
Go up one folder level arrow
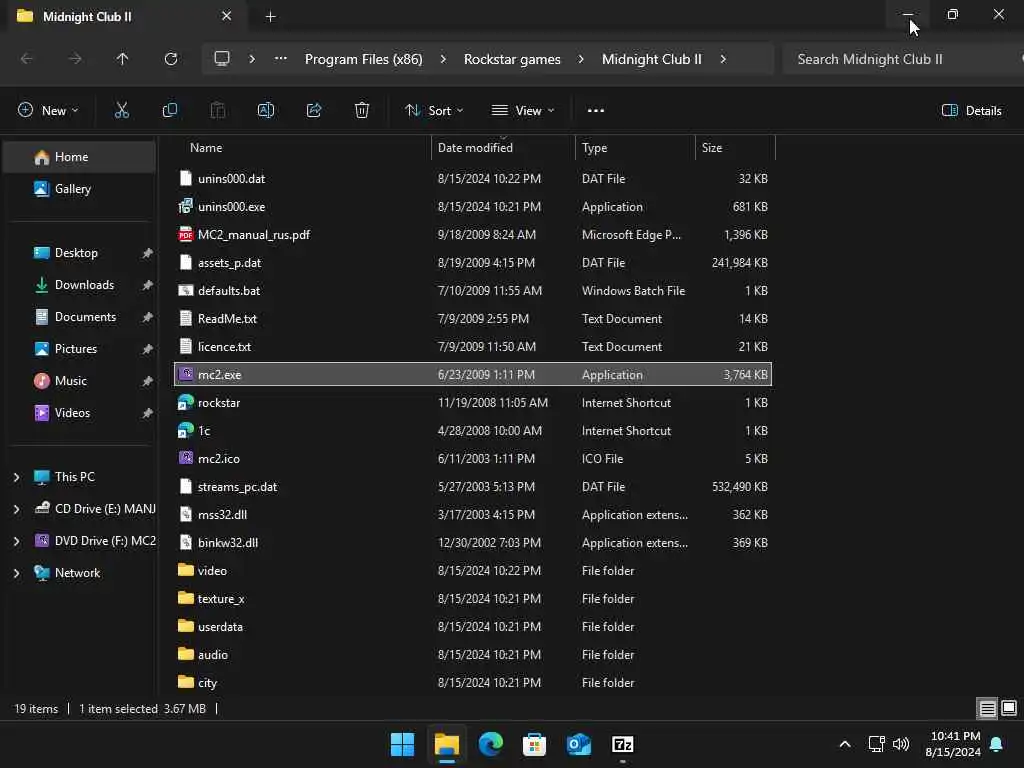tap(122, 59)
